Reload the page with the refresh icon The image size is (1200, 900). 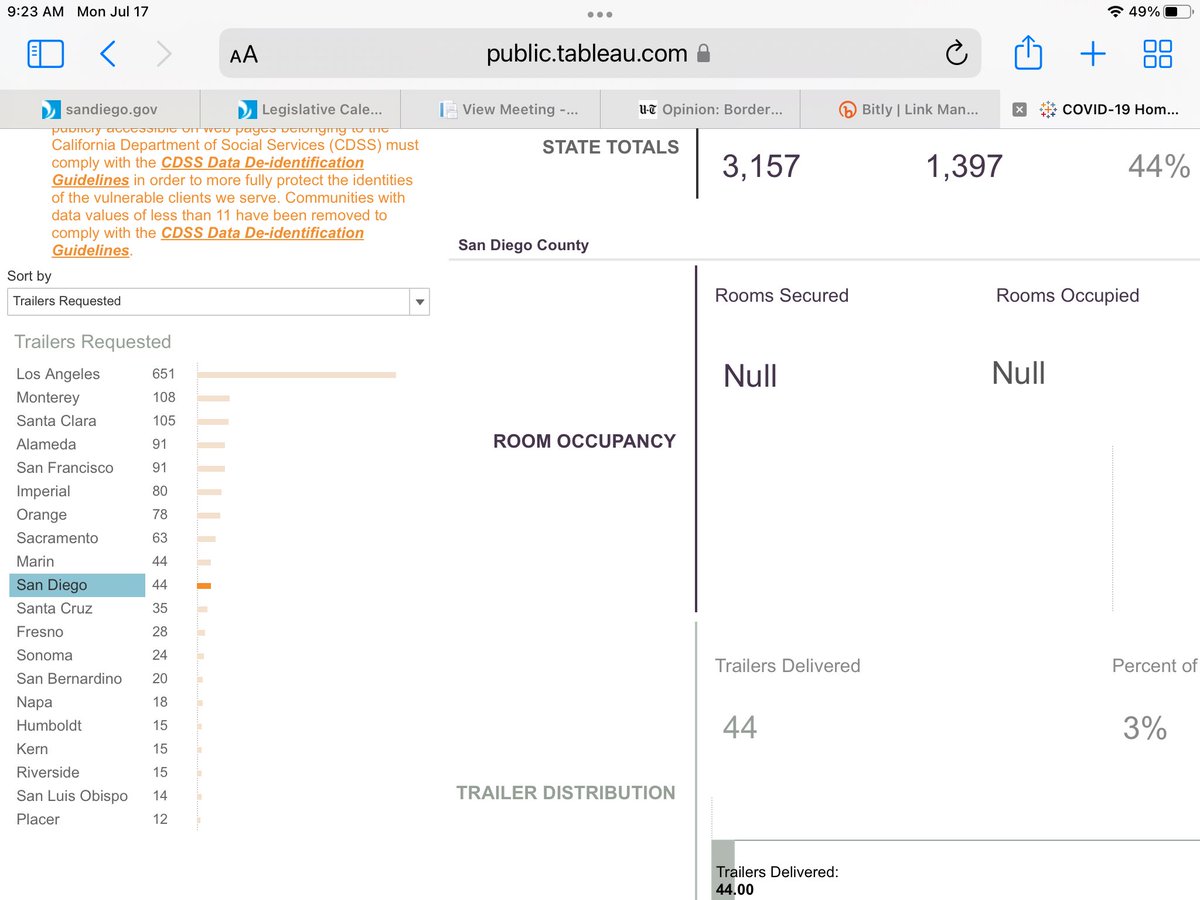956,53
